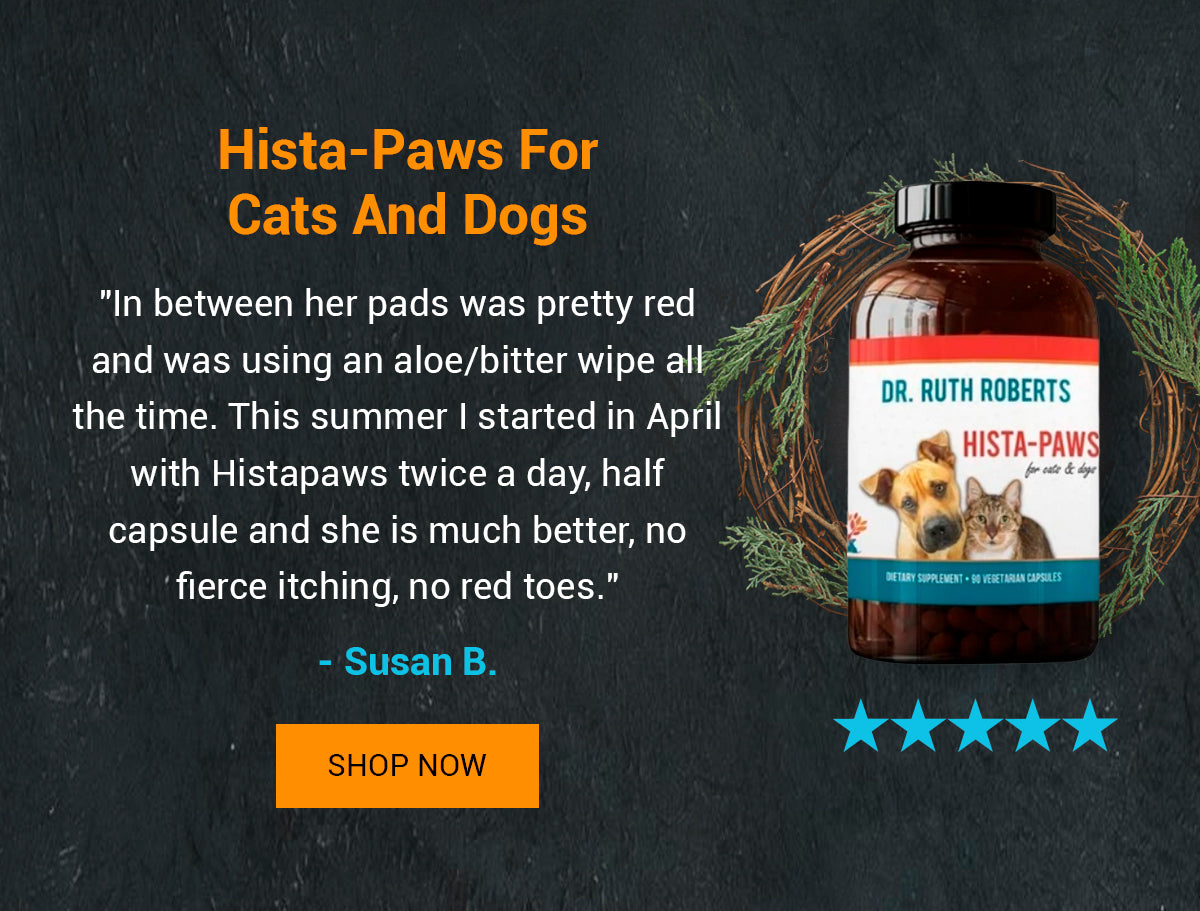Click the Susan B. reviewer name
The height and width of the screenshot is (911, 1200).
coord(407,661)
